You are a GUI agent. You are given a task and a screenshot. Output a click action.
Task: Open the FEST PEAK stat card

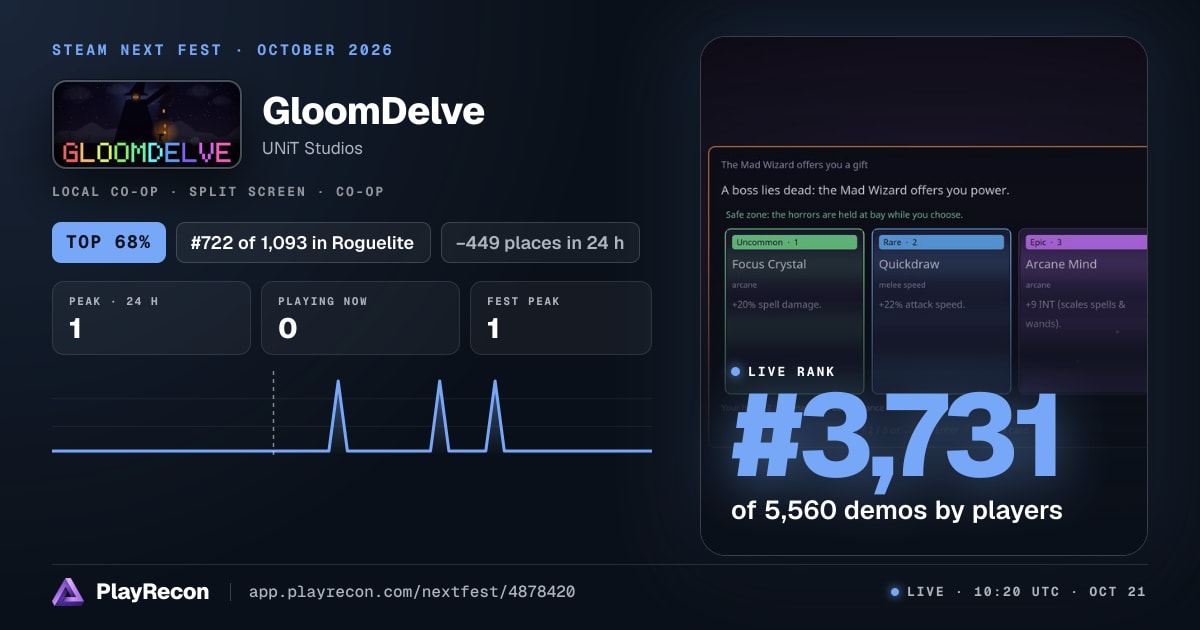tap(561, 318)
